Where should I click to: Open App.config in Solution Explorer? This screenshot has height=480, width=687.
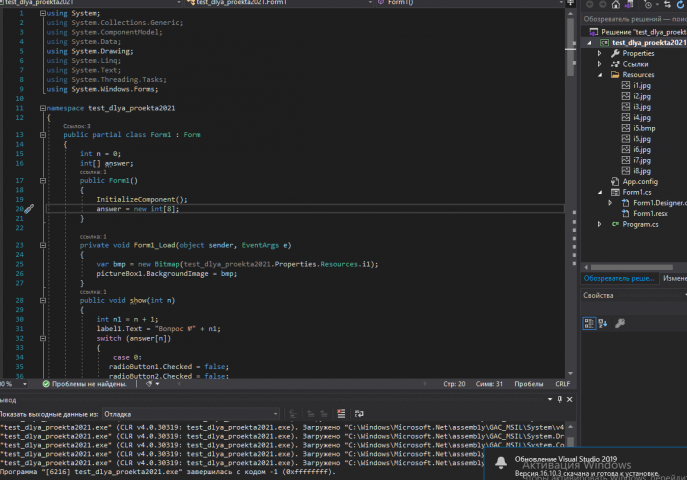tap(641, 181)
